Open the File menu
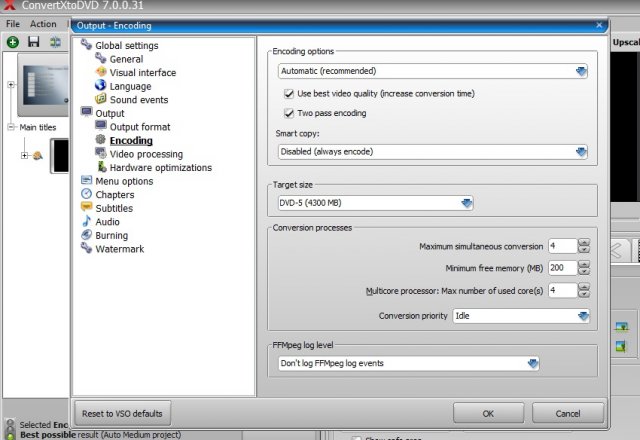 tap(13, 24)
